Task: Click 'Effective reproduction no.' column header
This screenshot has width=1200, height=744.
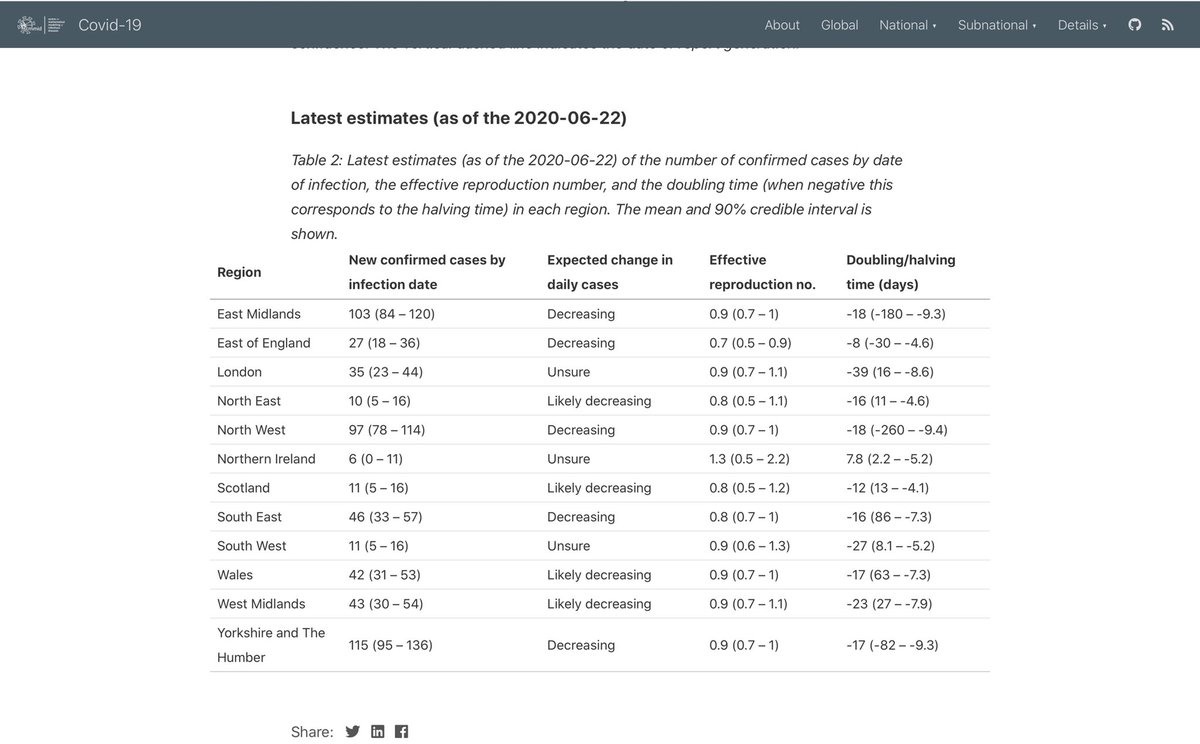Action: point(762,272)
